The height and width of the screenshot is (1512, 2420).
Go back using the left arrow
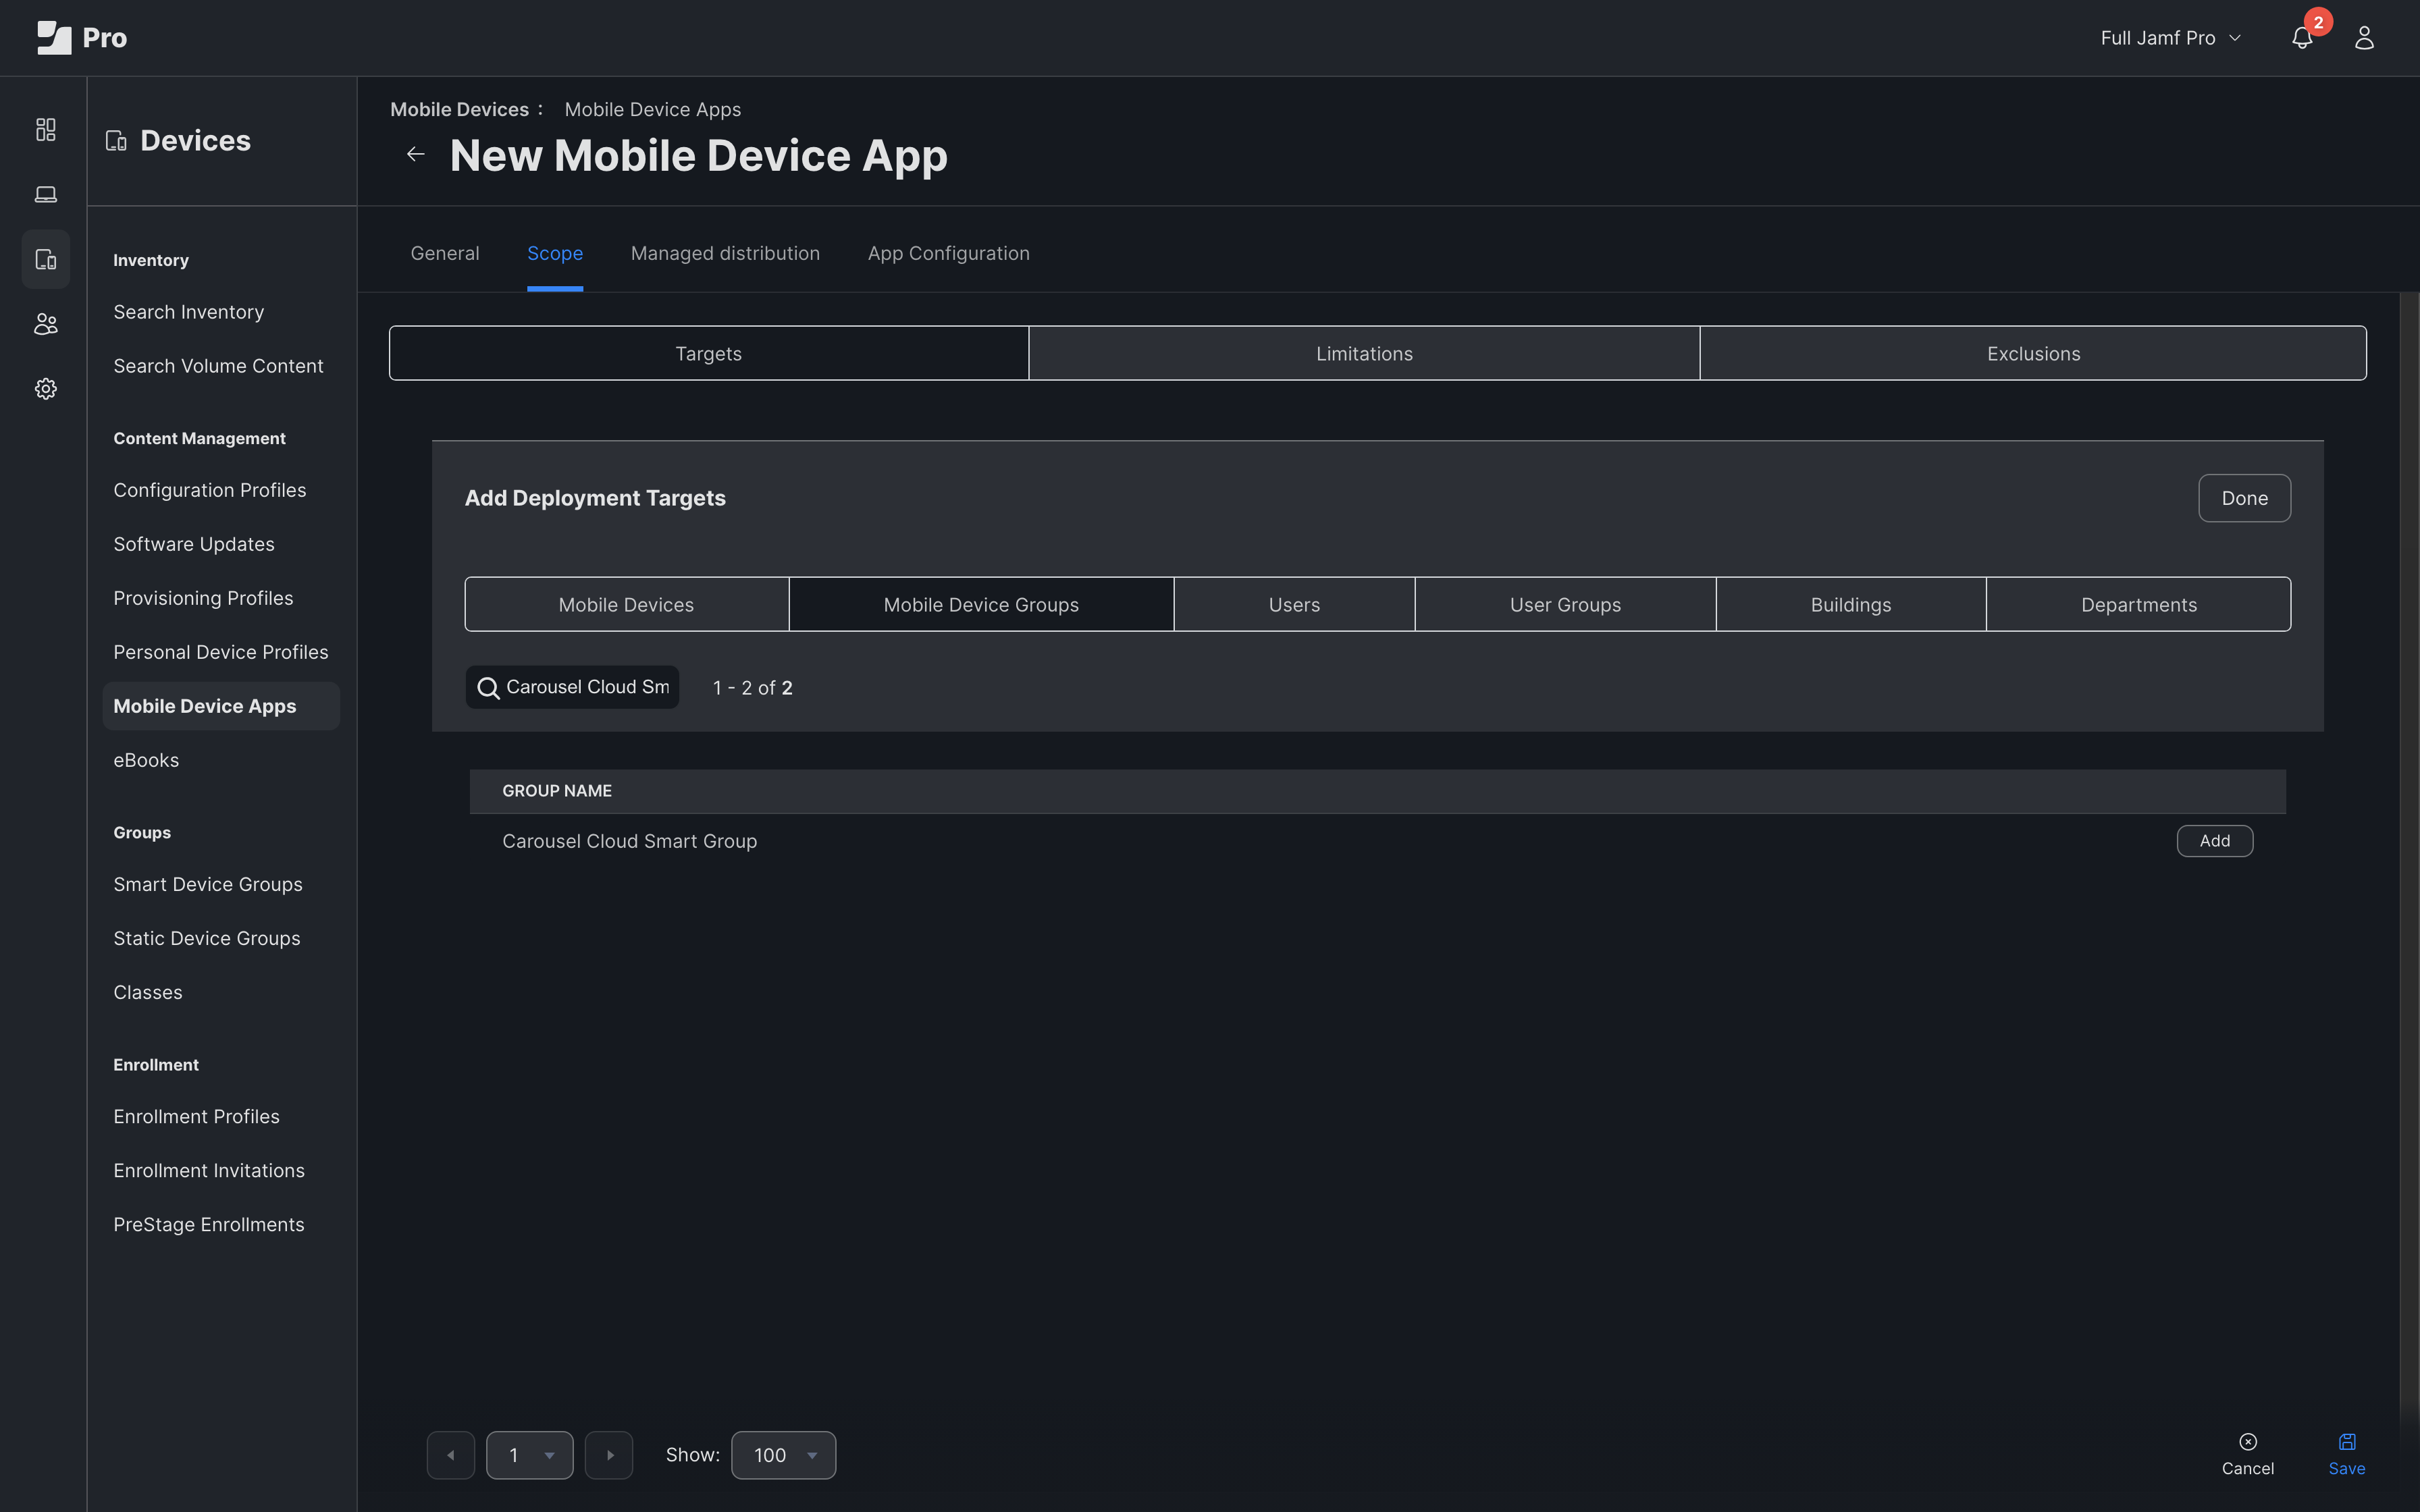pos(416,154)
